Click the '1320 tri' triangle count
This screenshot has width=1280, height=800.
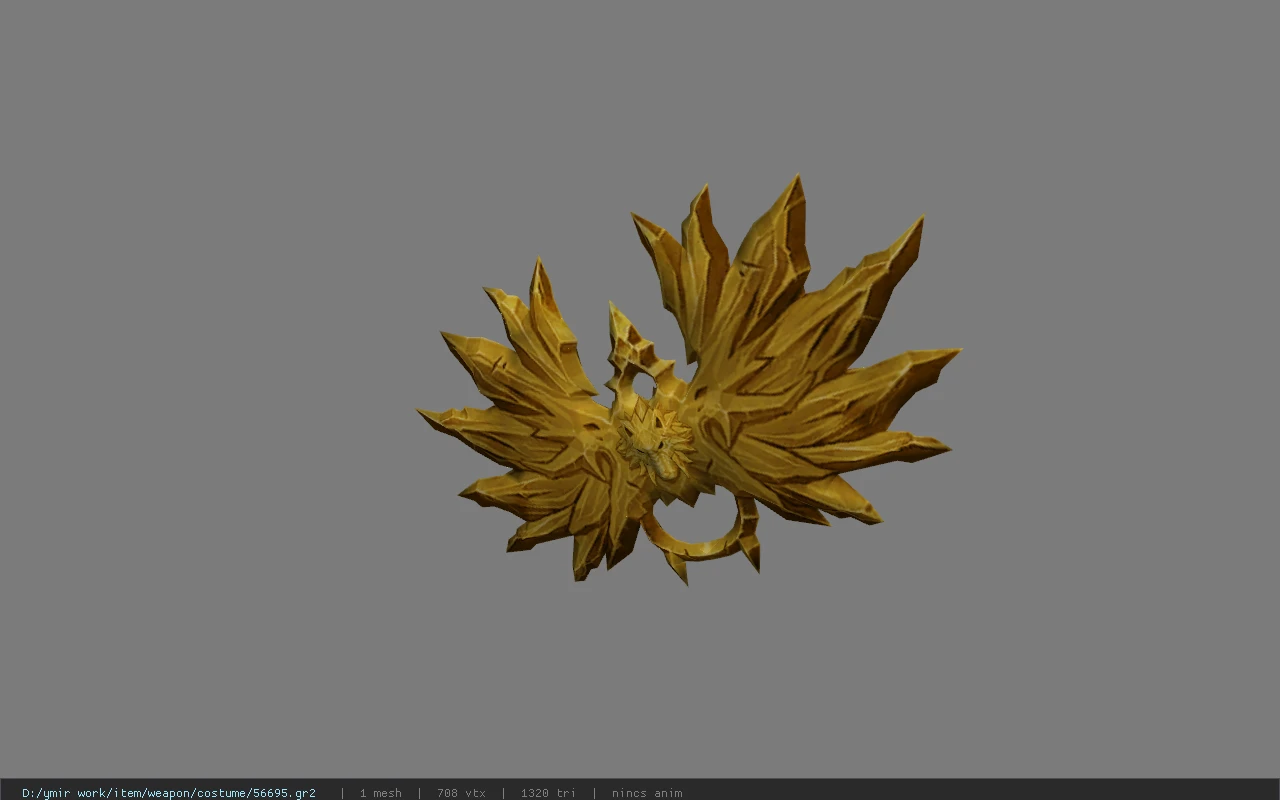tap(548, 793)
